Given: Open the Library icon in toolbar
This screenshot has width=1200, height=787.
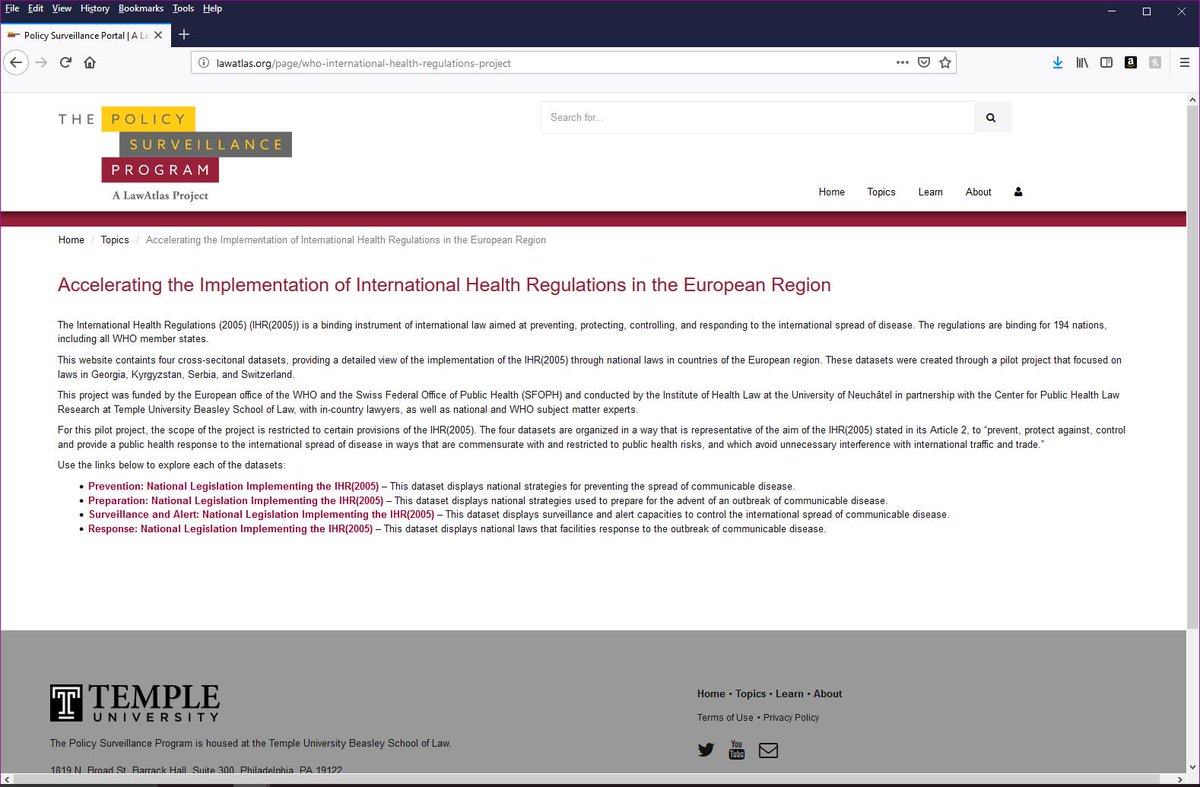Looking at the screenshot, I should pyautogui.click(x=1082, y=62).
